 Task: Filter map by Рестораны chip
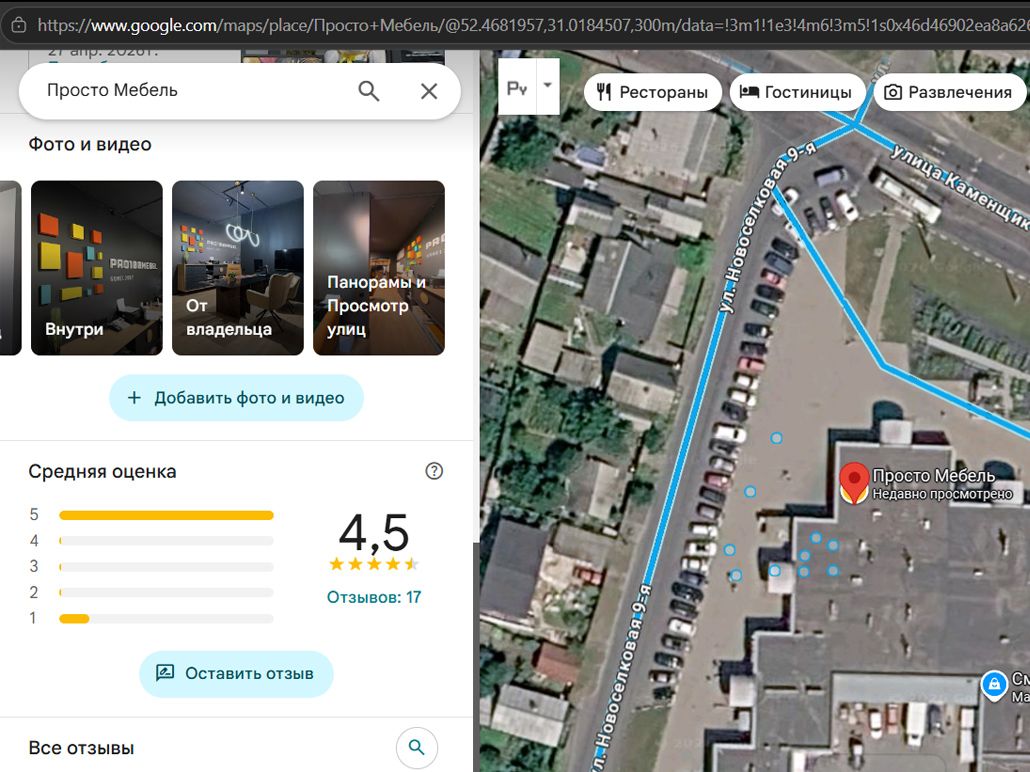653,92
